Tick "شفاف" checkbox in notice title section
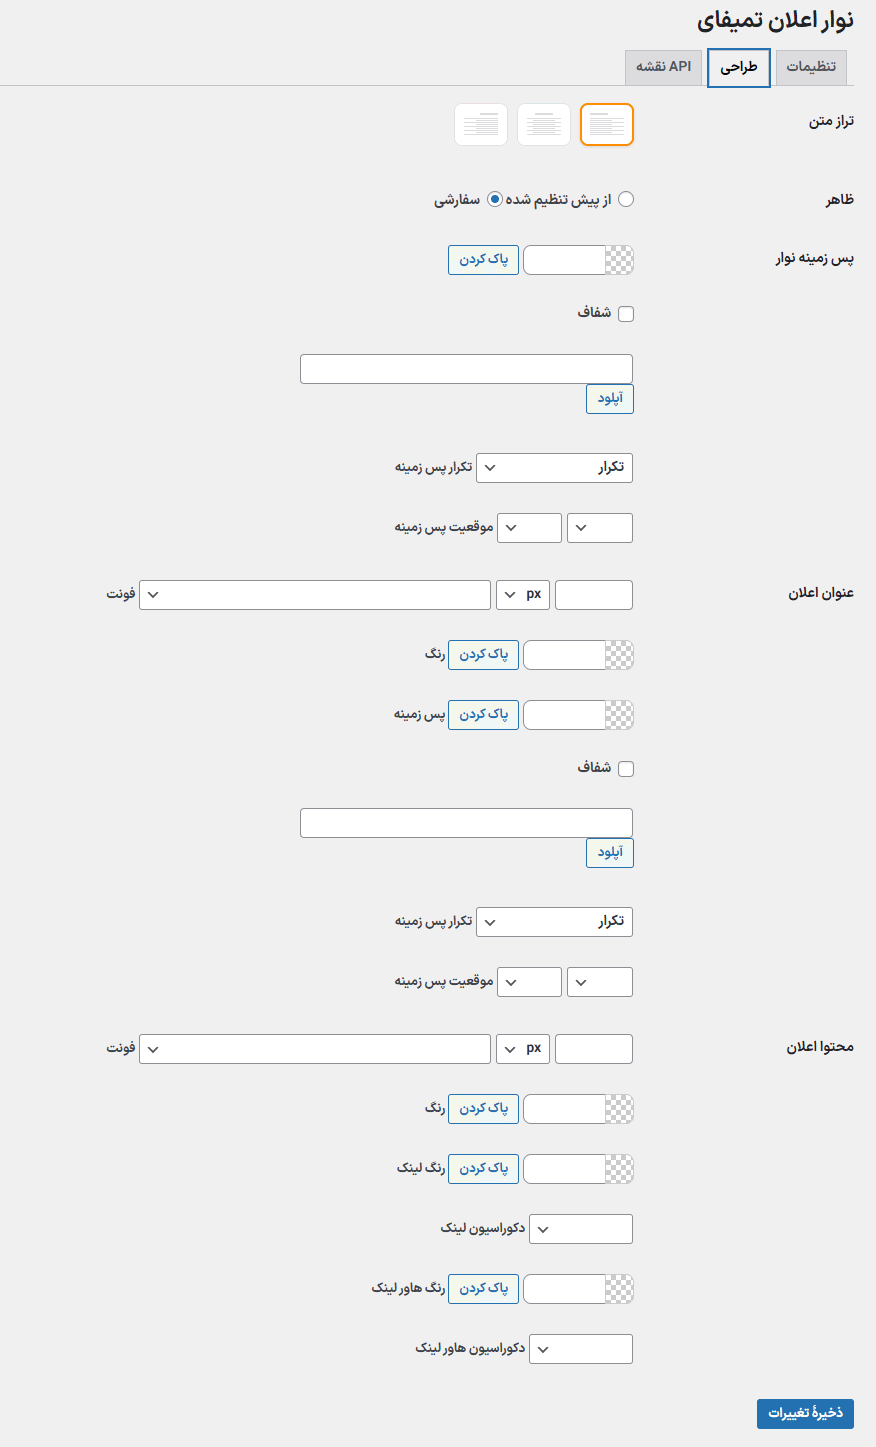 (626, 769)
